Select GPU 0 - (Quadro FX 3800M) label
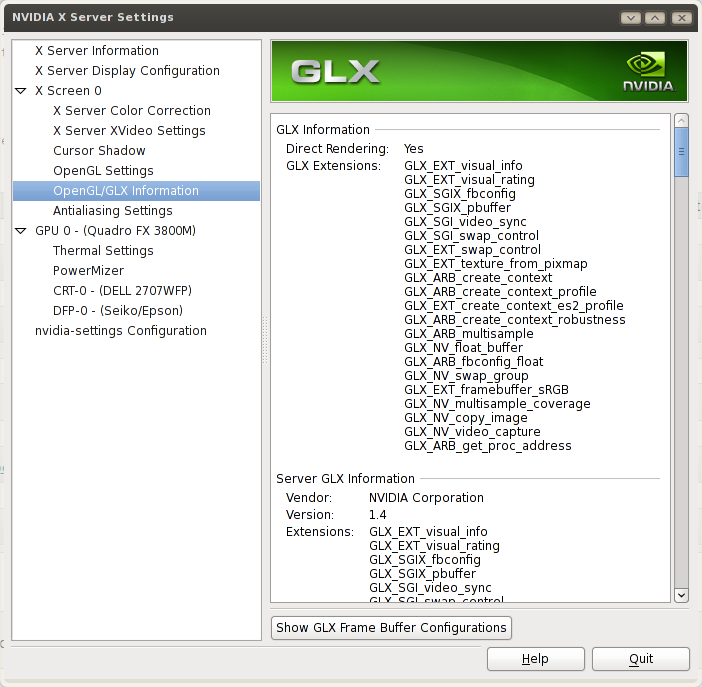 point(116,231)
